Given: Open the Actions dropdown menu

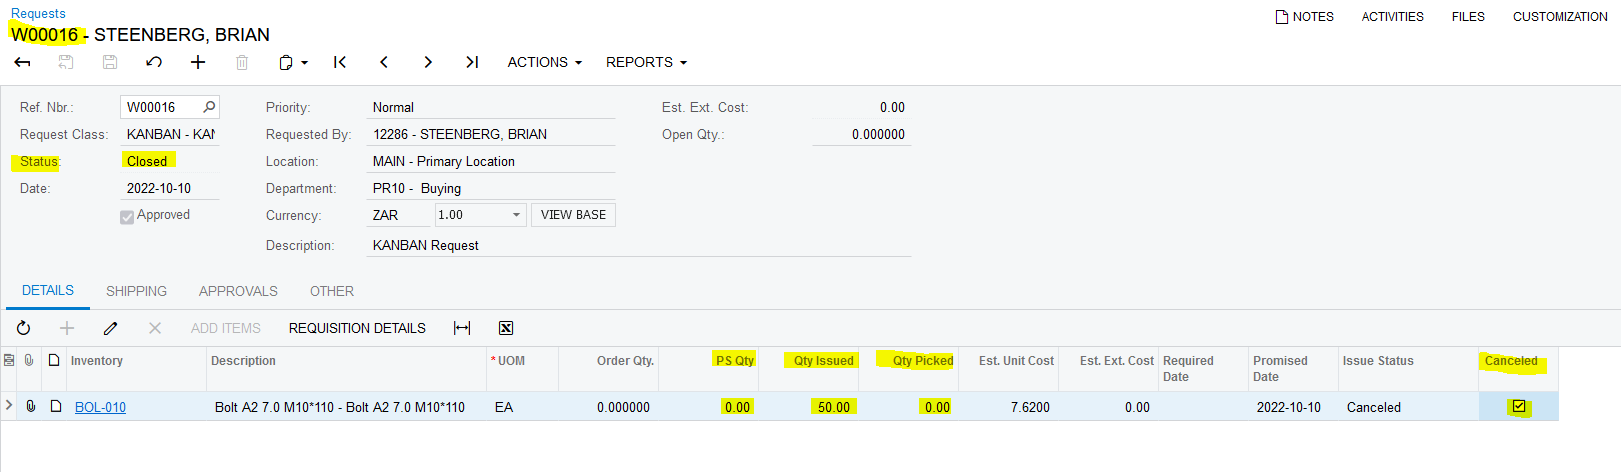Looking at the screenshot, I should 544,62.
